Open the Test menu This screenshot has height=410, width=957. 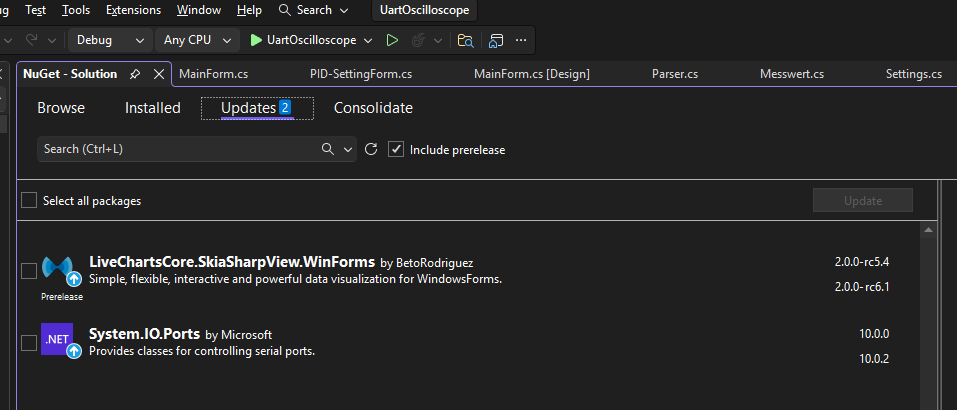point(35,10)
